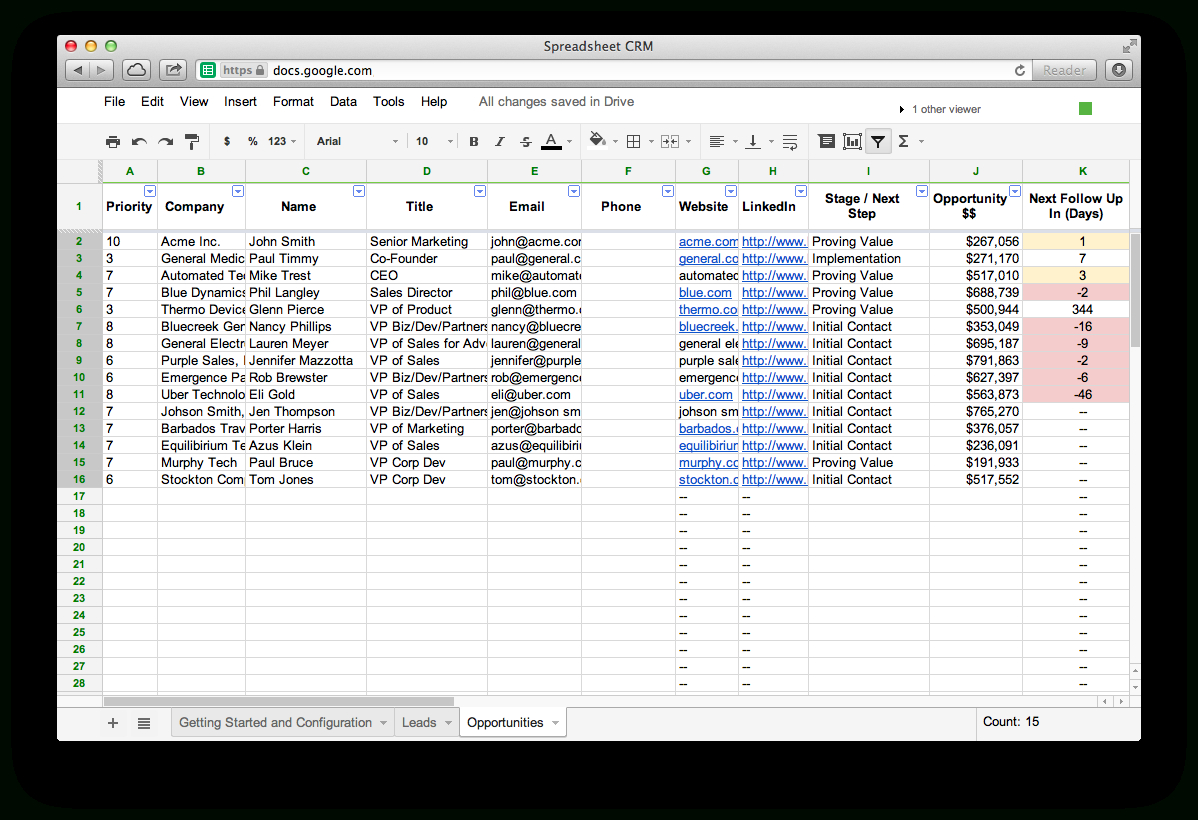Click the docs.google.com address bar
Image resolution: width=1198 pixels, height=820 pixels.
tap(600, 70)
